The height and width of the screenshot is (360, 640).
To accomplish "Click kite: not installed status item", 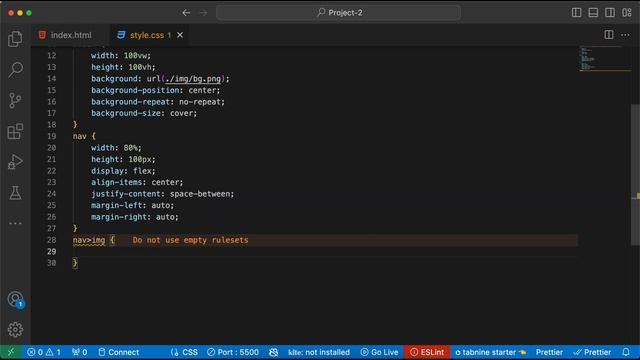I will 319,352.
